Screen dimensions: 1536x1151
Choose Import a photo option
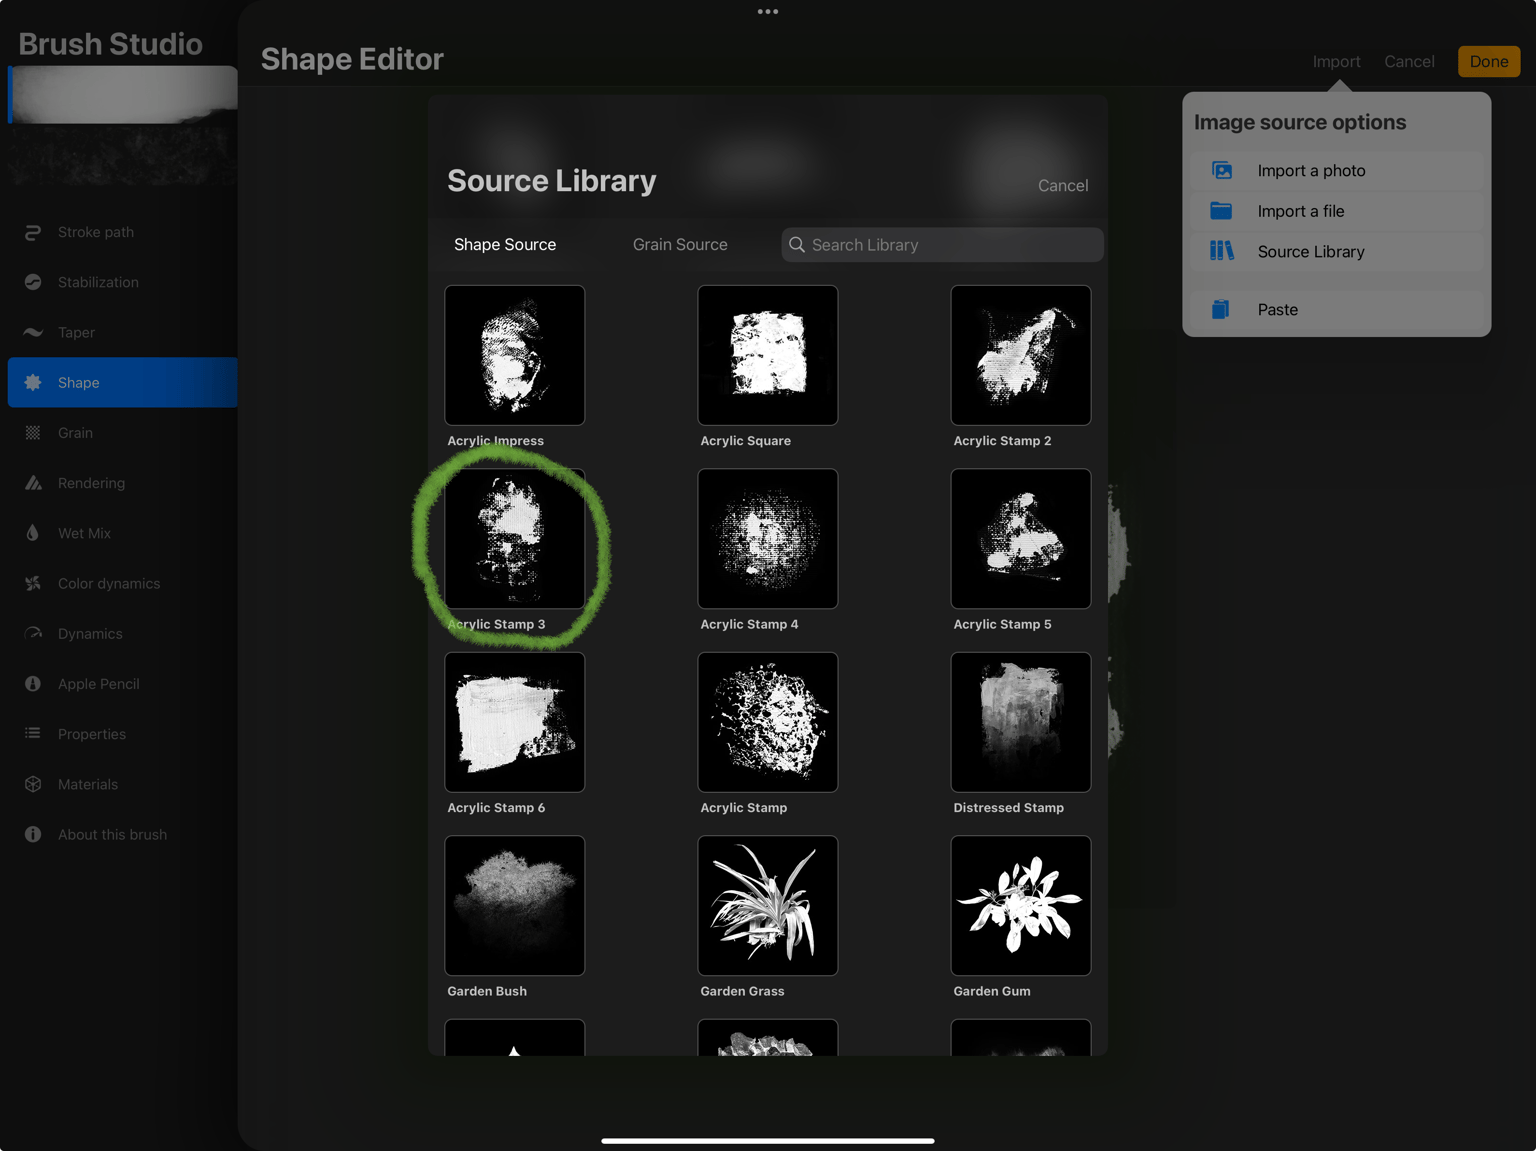click(1336, 170)
